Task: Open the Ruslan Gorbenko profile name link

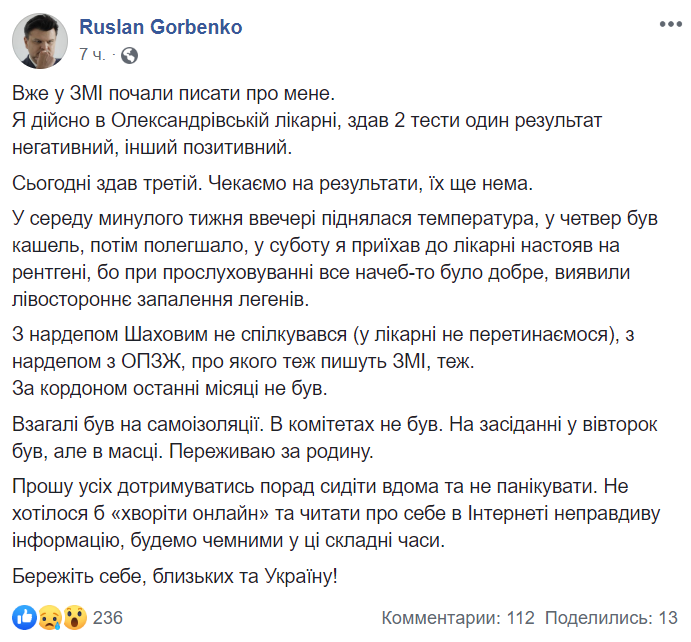Action: click(x=160, y=27)
